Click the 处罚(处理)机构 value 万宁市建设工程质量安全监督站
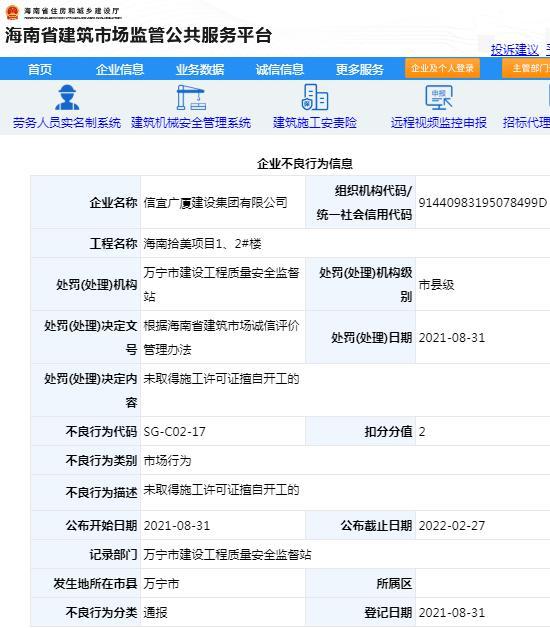 pyautogui.click(x=222, y=285)
